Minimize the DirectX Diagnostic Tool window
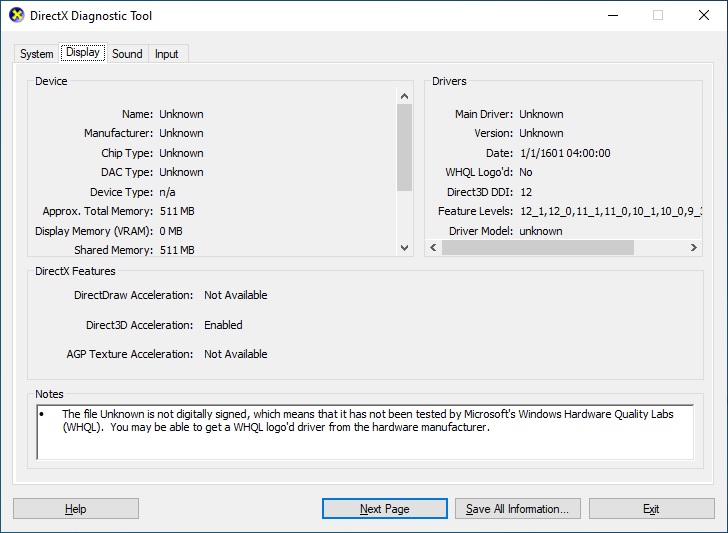This screenshot has height=533, width=728. (x=613, y=15)
